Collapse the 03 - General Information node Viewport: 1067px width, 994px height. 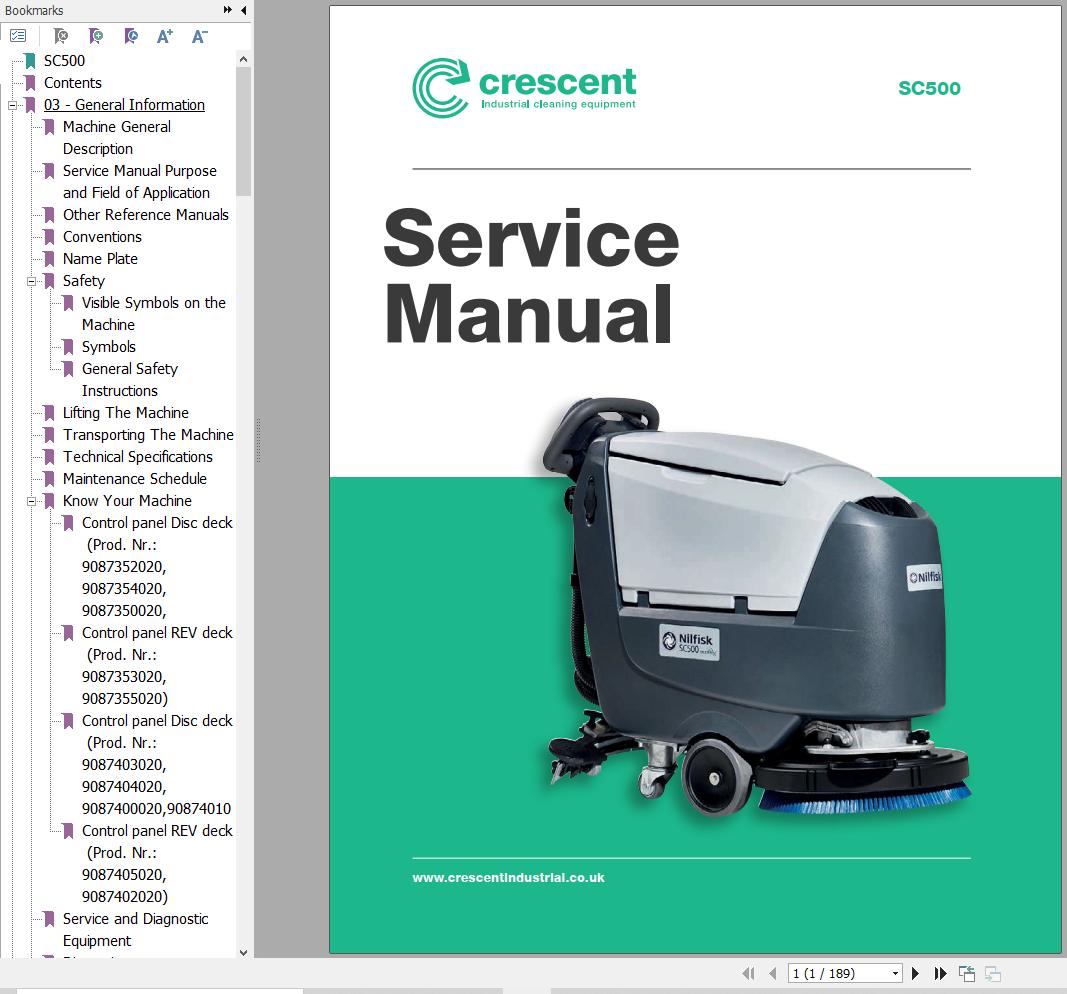12,105
